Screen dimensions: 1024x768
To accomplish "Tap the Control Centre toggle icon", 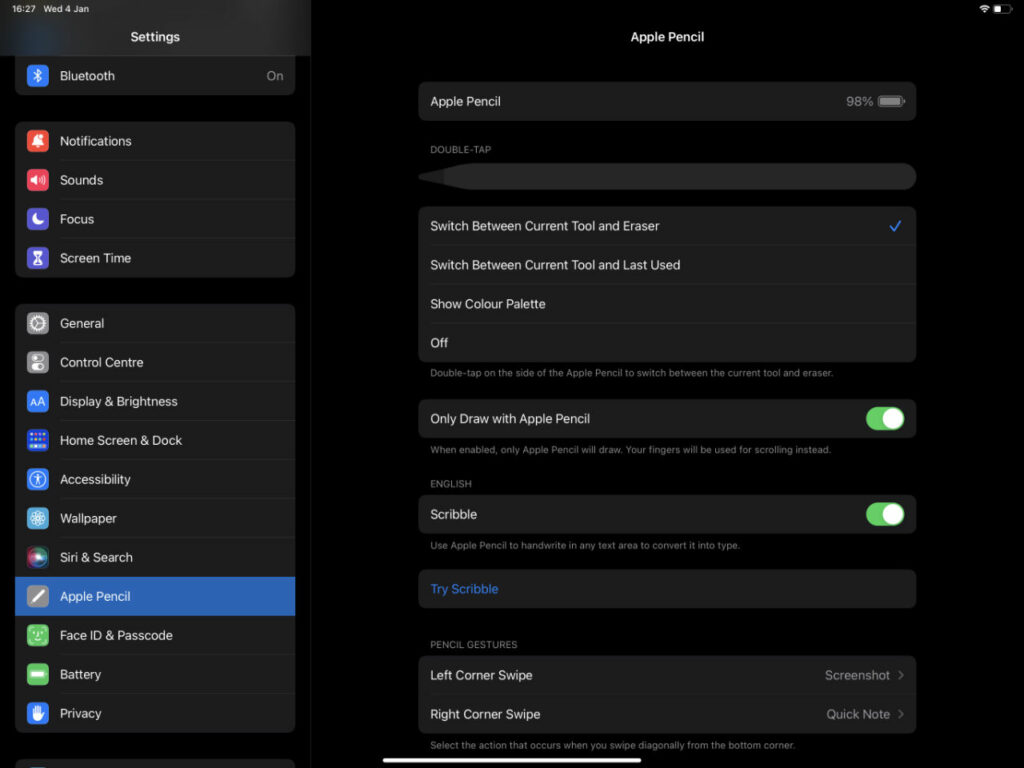I will click(x=38, y=362).
